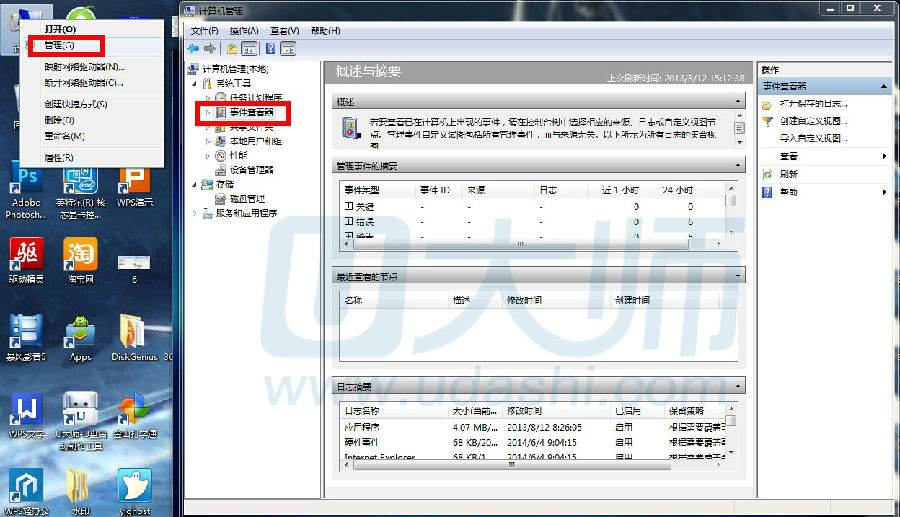Click 打开保存的日志... in the actions pane
This screenshot has width=900, height=517.
813,104
